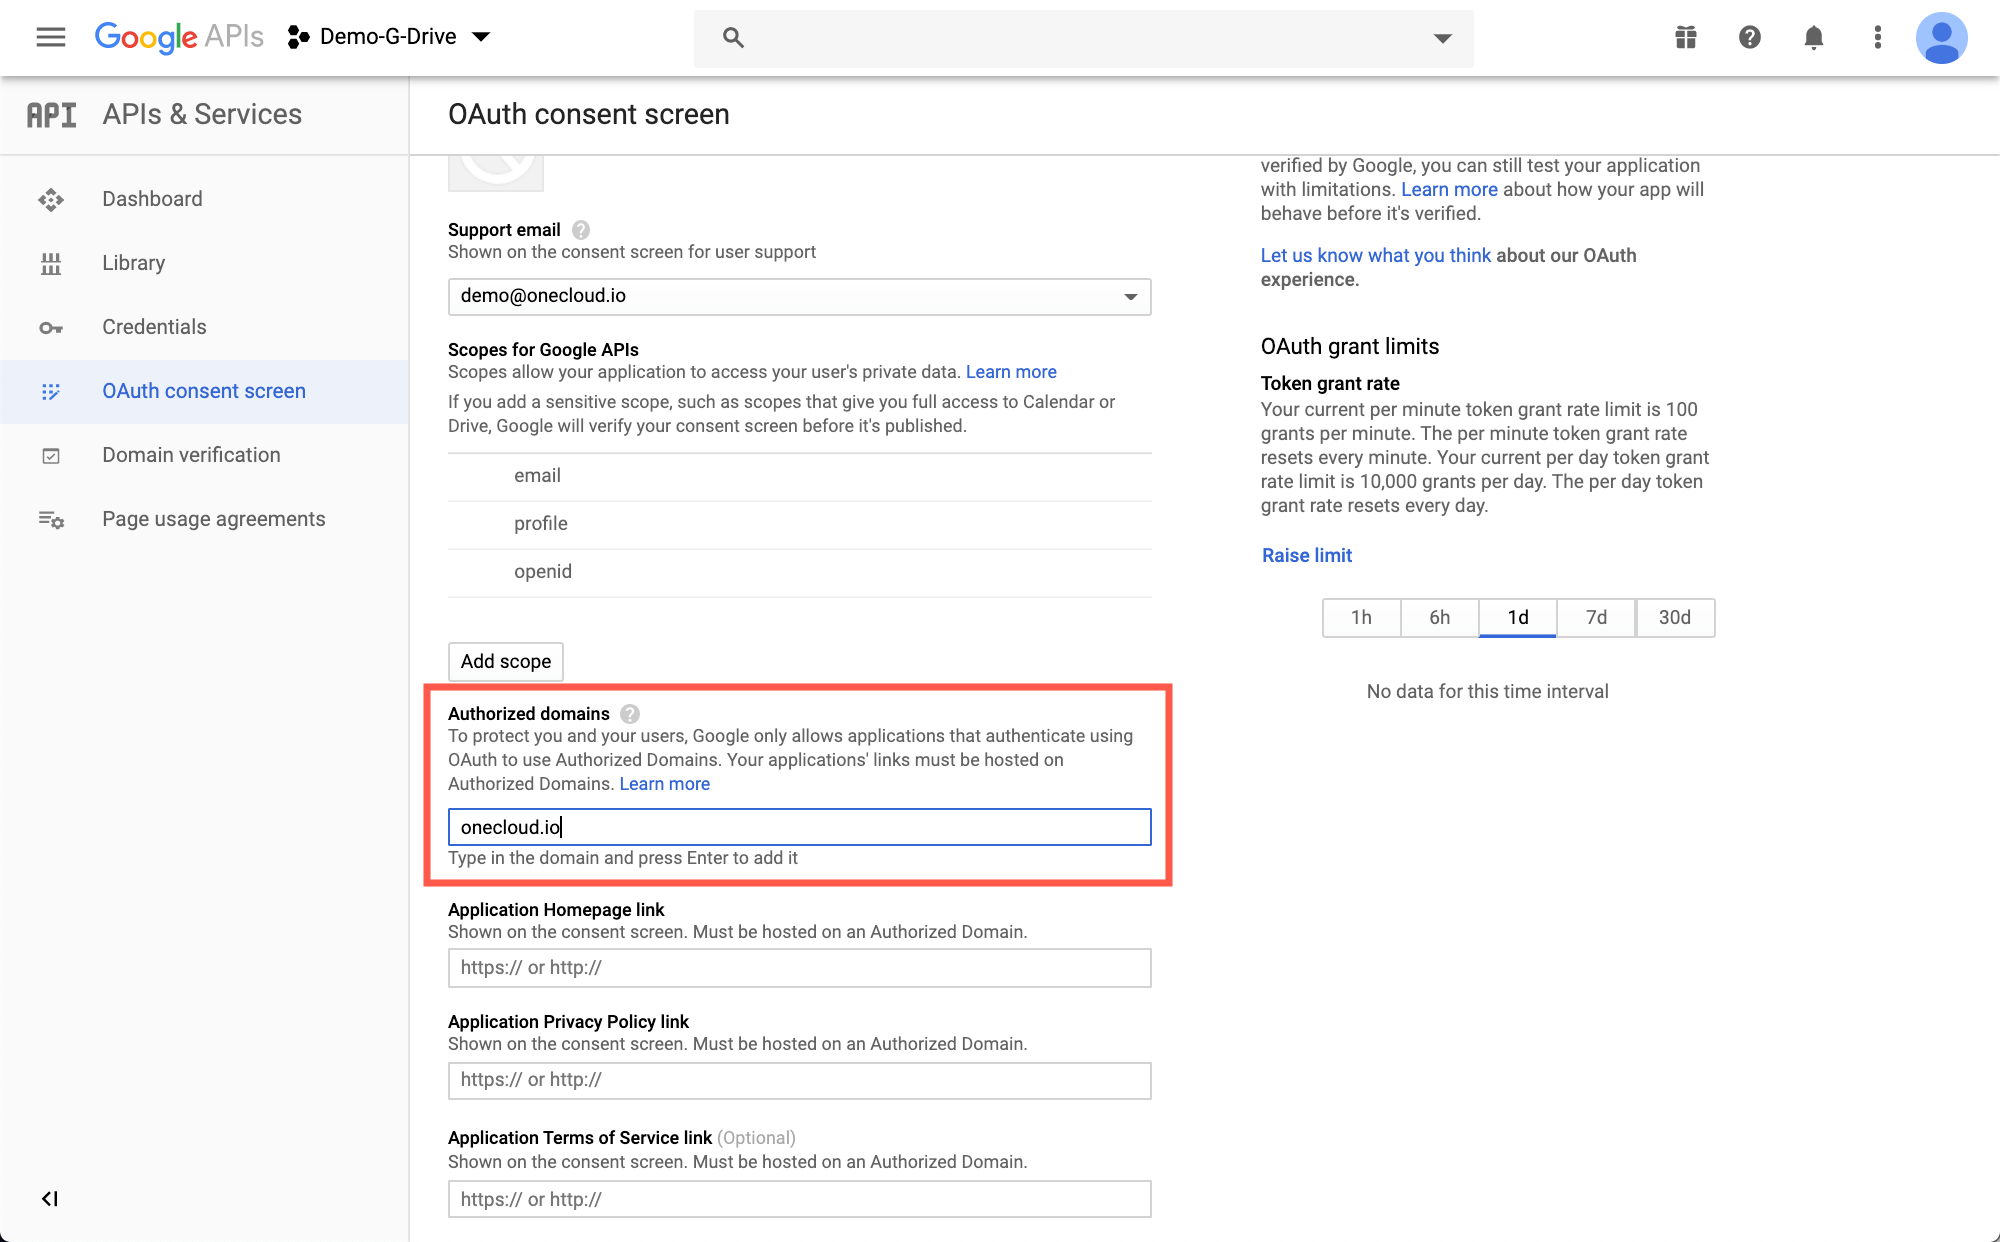Image resolution: width=2000 pixels, height=1242 pixels.
Task: Open Domain verification page
Action: 191,455
